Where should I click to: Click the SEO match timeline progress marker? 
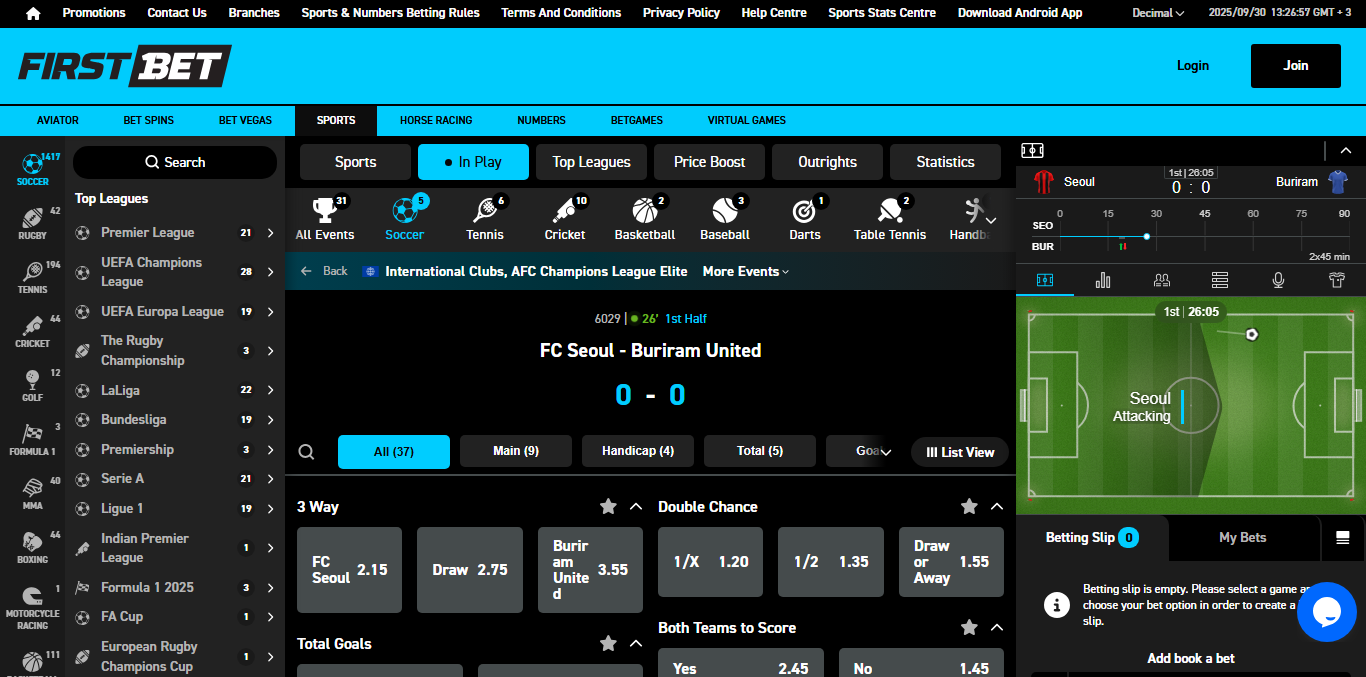[1145, 237]
